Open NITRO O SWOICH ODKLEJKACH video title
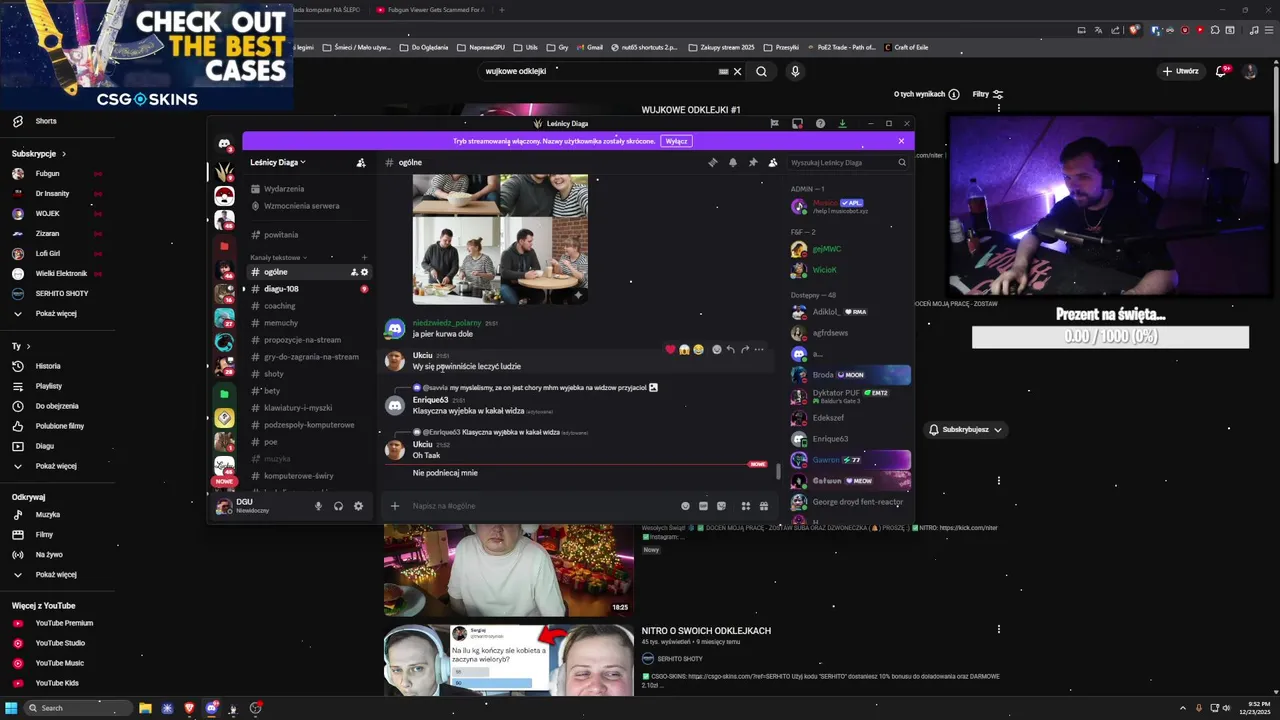1280x720 pixels. [706, 631]
